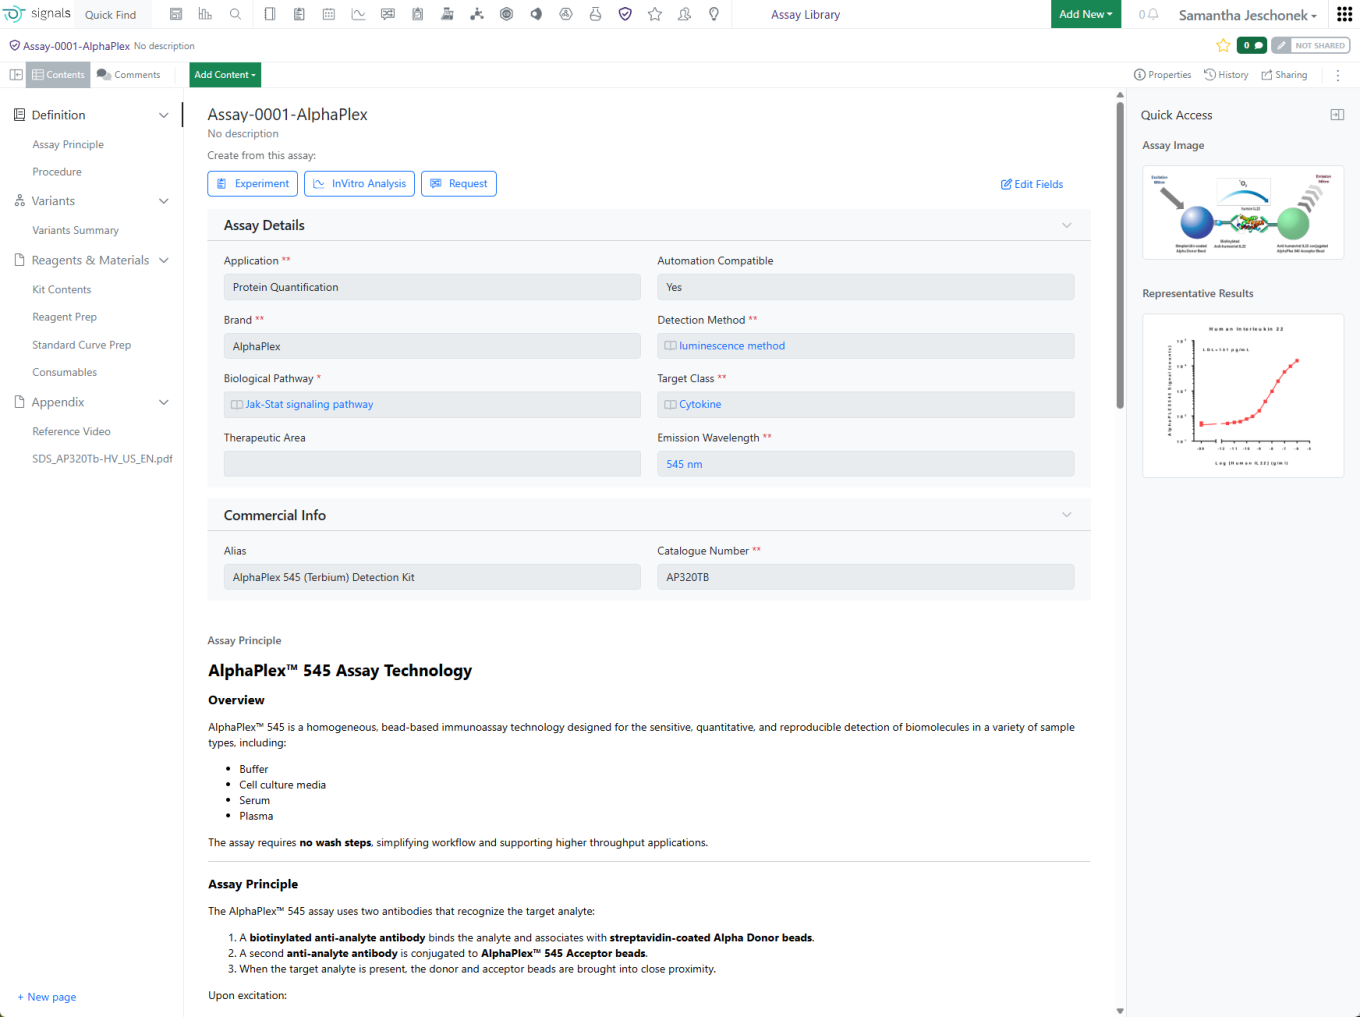This screenshot has height=1017, width=1360.
Task: Open the Sharing panel
Action: click(1284, 75)
